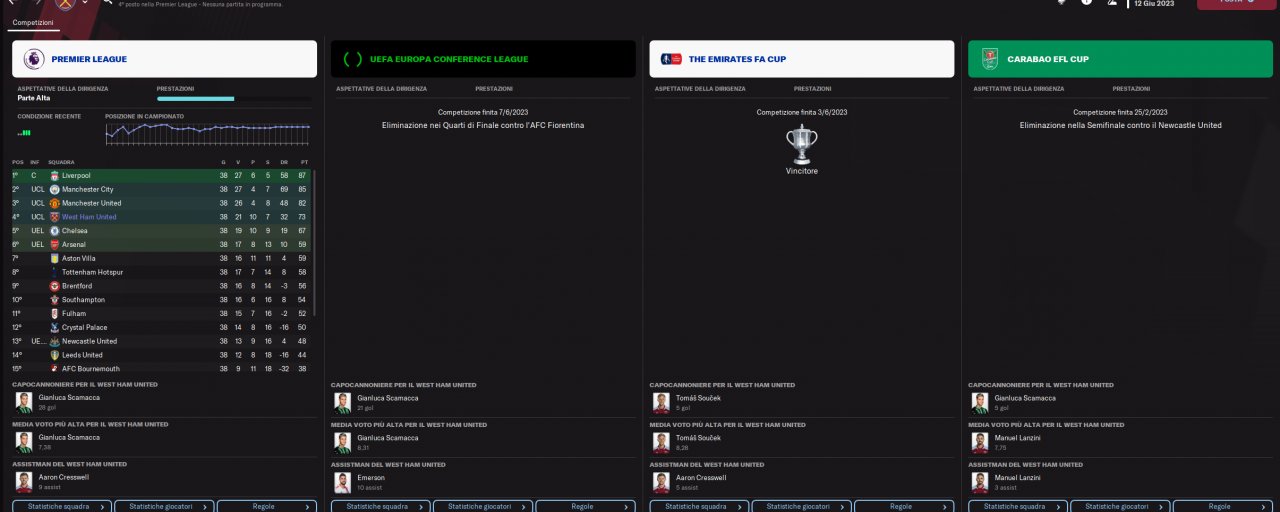Click Aaron Cresswell portrait under Premier League assists
Screen dimensions: 1280x512
(23, 482)
